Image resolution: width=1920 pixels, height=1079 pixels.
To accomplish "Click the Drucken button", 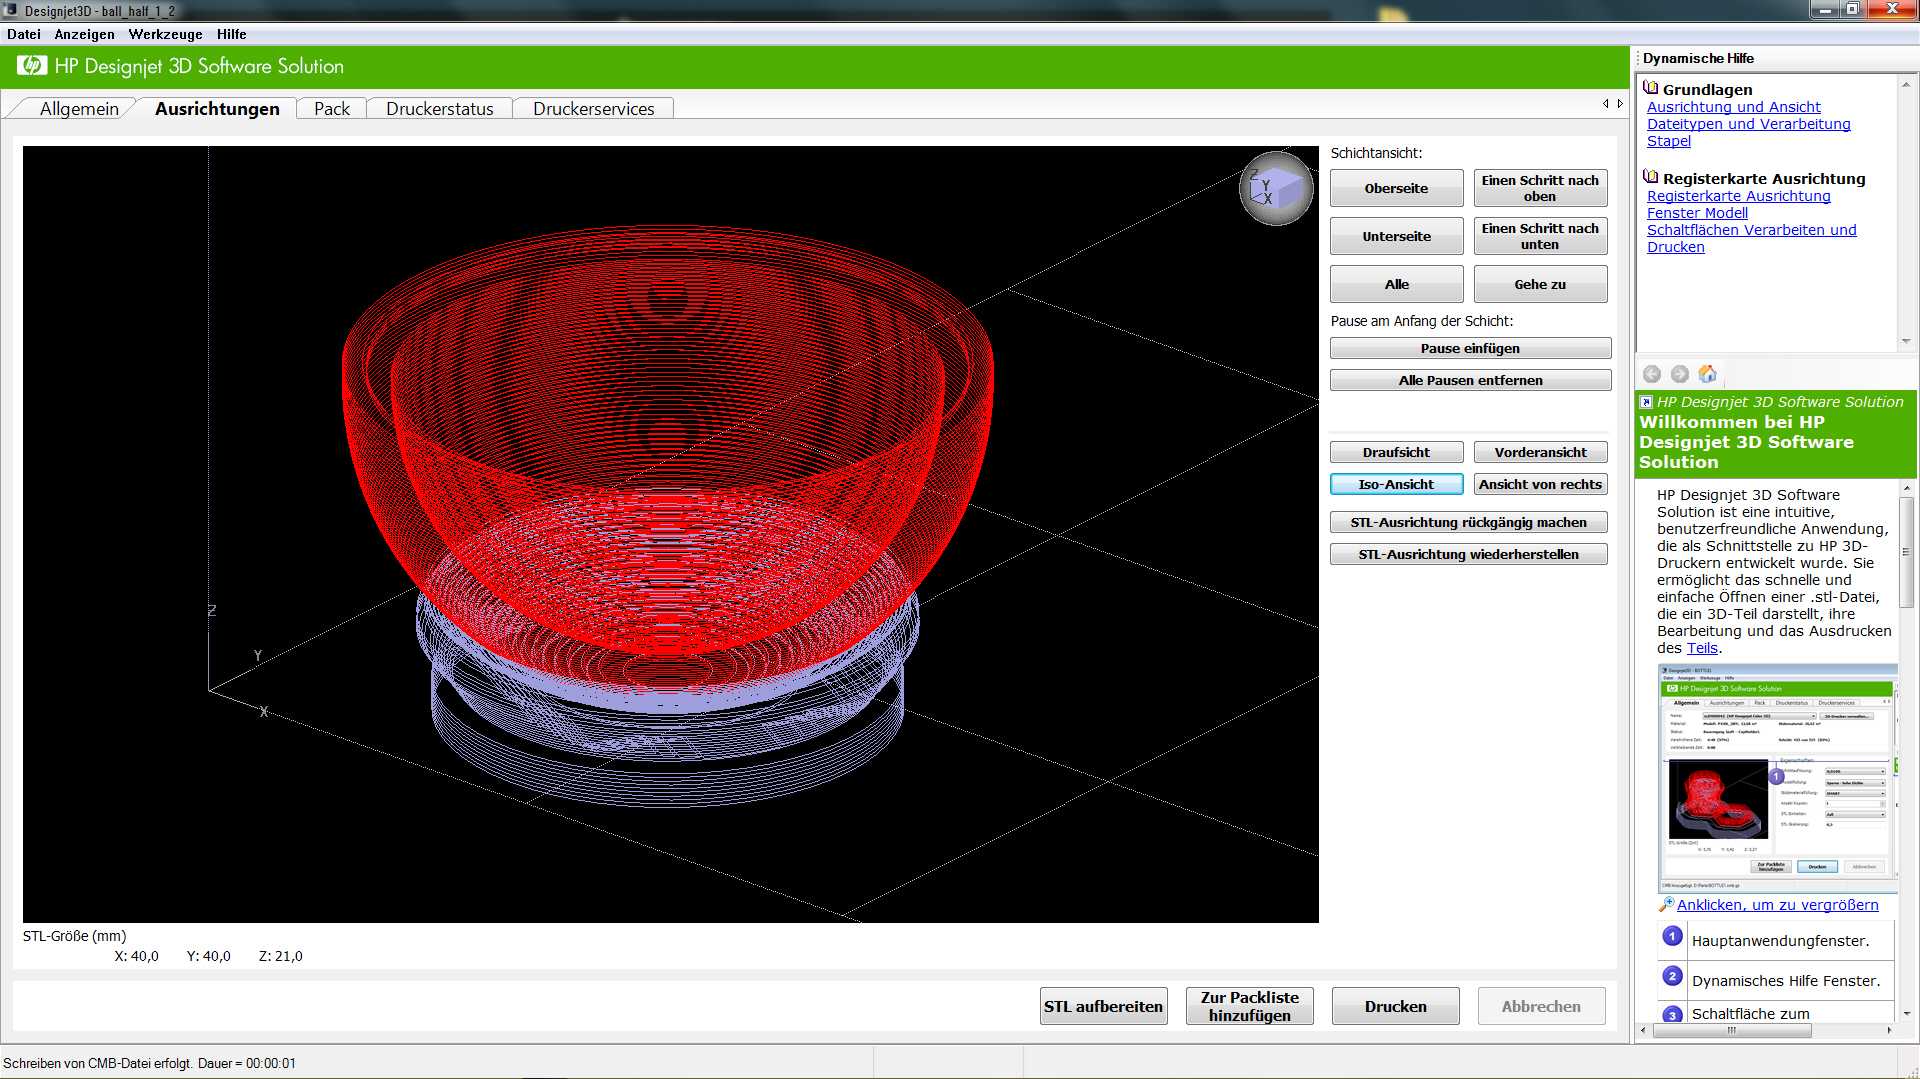I will click(1395, 1006).
